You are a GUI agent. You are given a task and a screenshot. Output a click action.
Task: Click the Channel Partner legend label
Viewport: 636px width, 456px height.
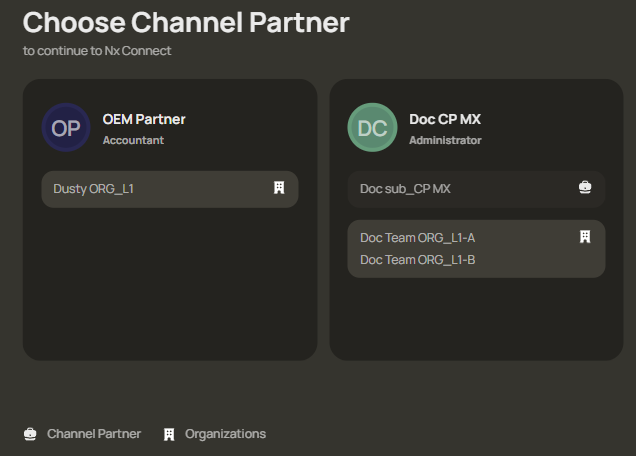[x=94, y=434]
